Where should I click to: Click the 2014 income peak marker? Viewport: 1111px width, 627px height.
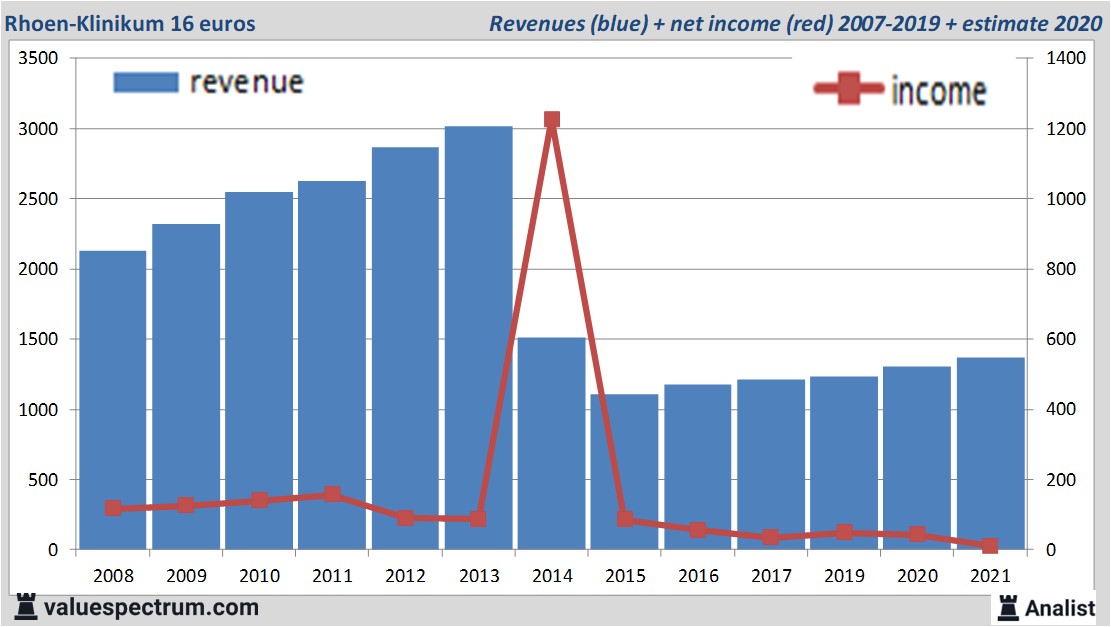pyautogui.click(x=552, y=119)
